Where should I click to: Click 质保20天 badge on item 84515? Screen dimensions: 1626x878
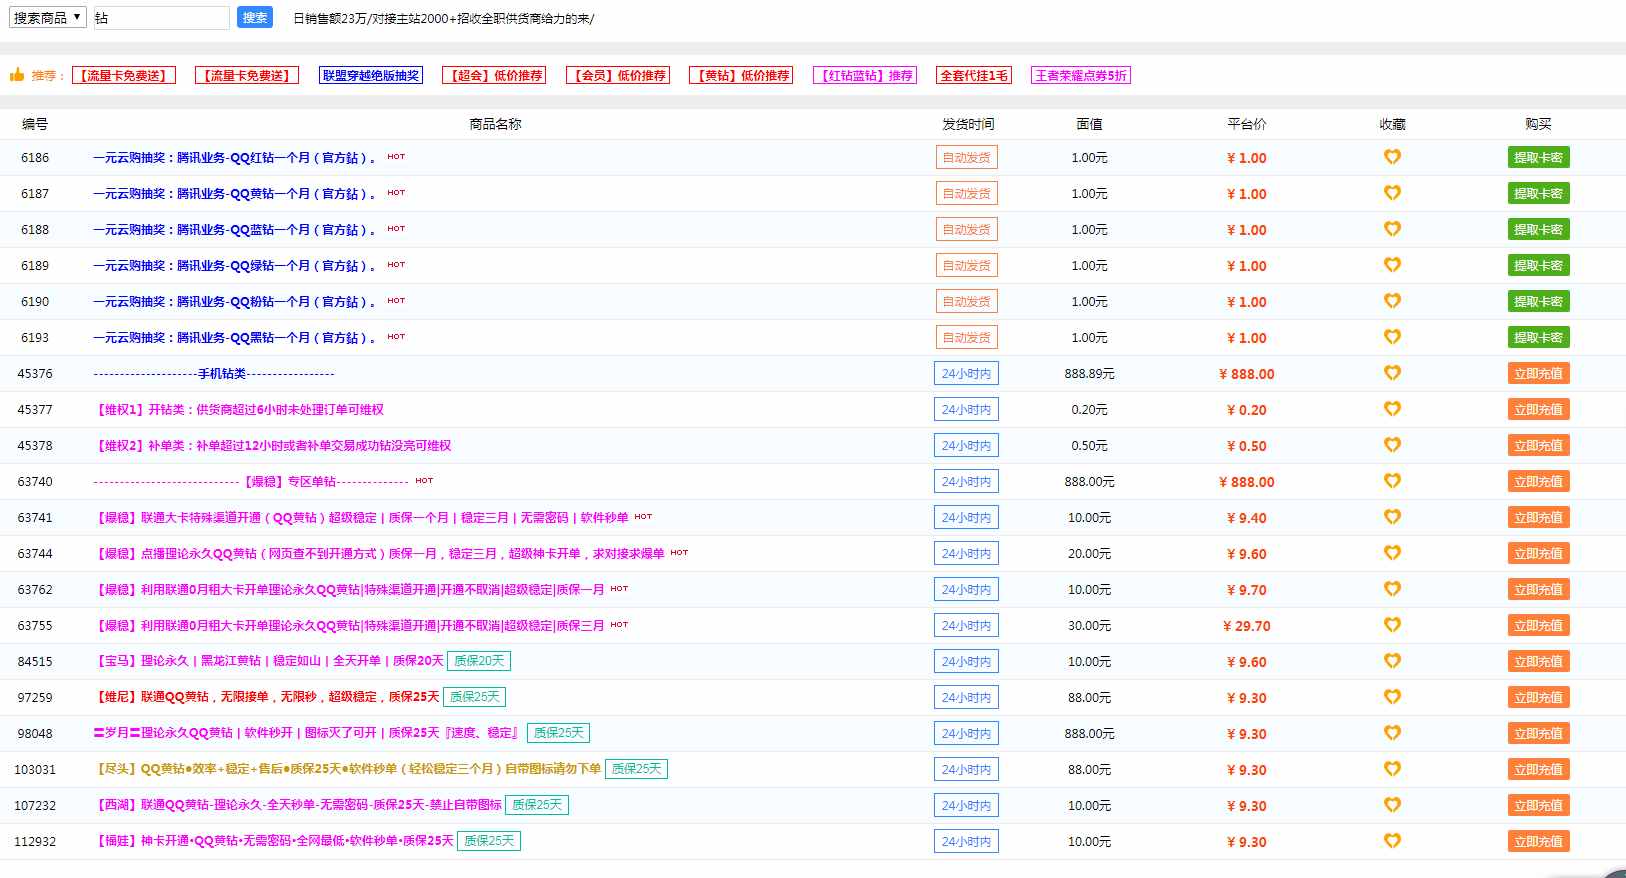(x=479, y=661)
